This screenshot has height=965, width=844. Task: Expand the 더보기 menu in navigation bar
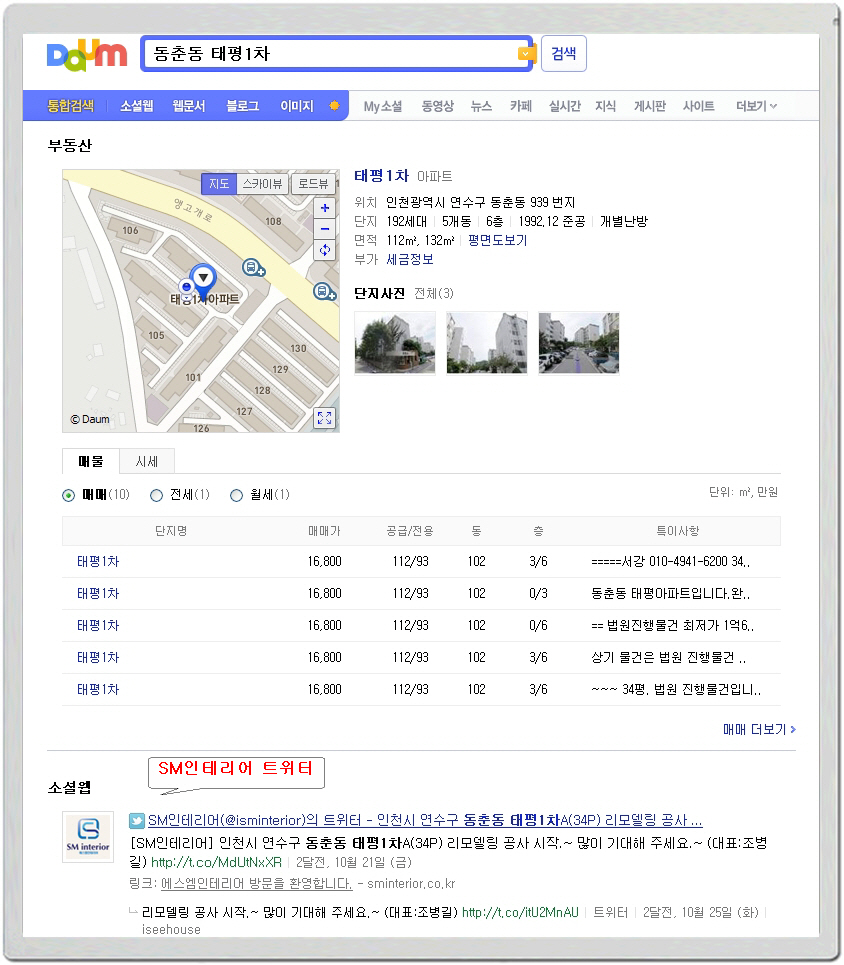click(756, 106)
